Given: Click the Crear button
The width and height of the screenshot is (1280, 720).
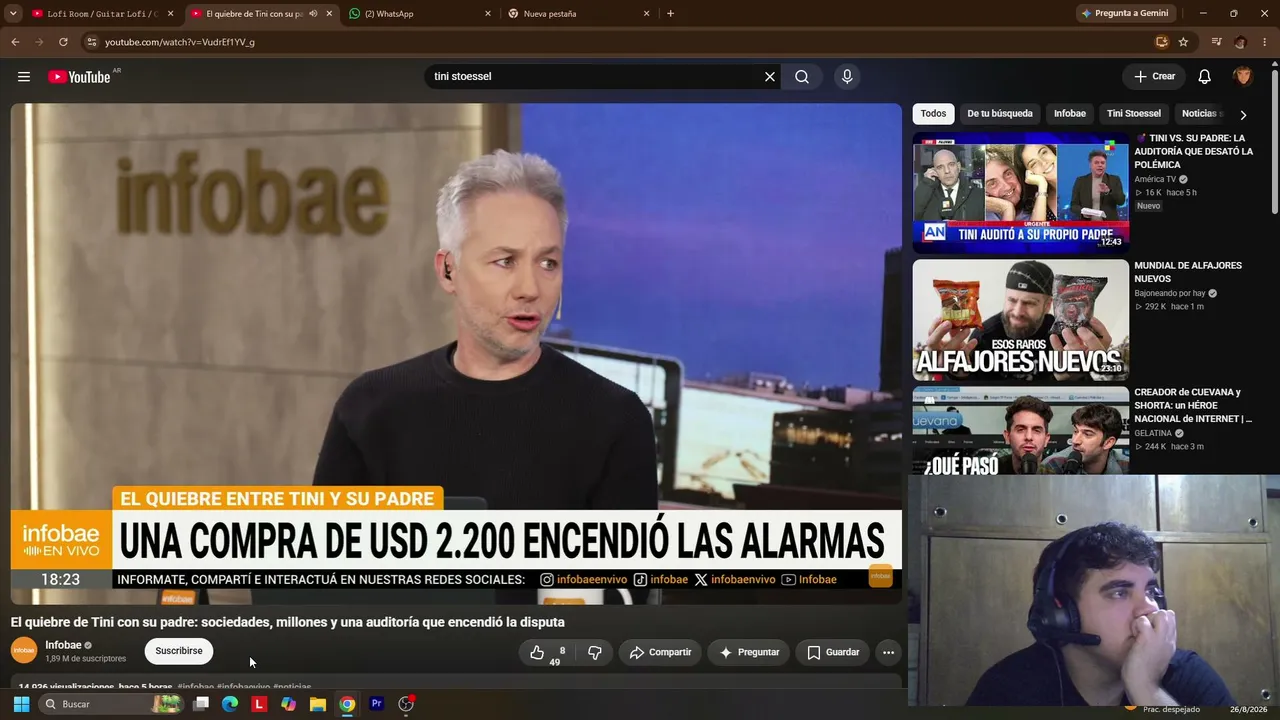Looking at the screenshot, I should (1154, 77).
